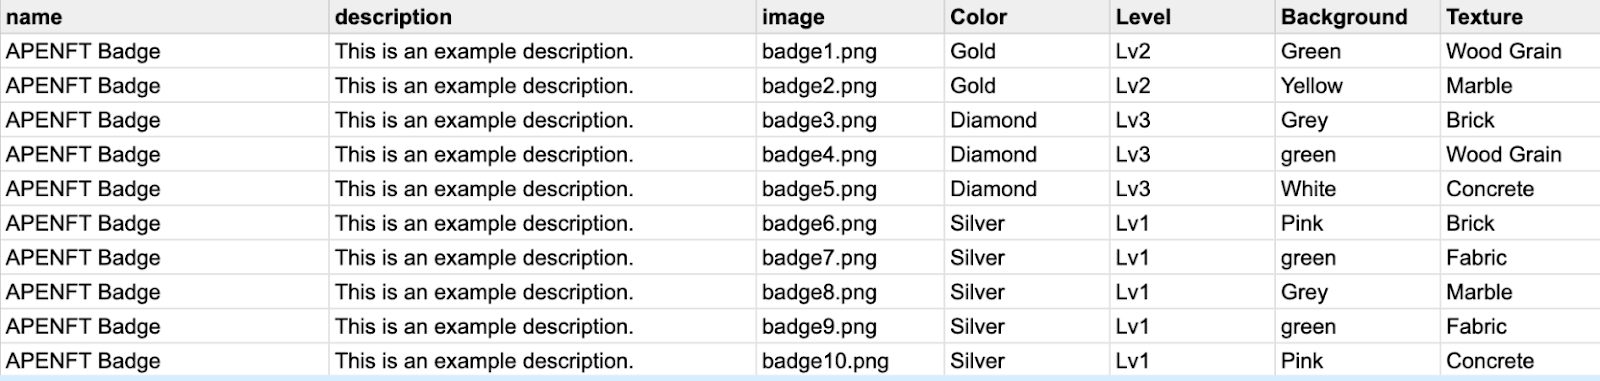Select the 'Color' header cell
1600x381 pixels.
[x=1027, y=17]
